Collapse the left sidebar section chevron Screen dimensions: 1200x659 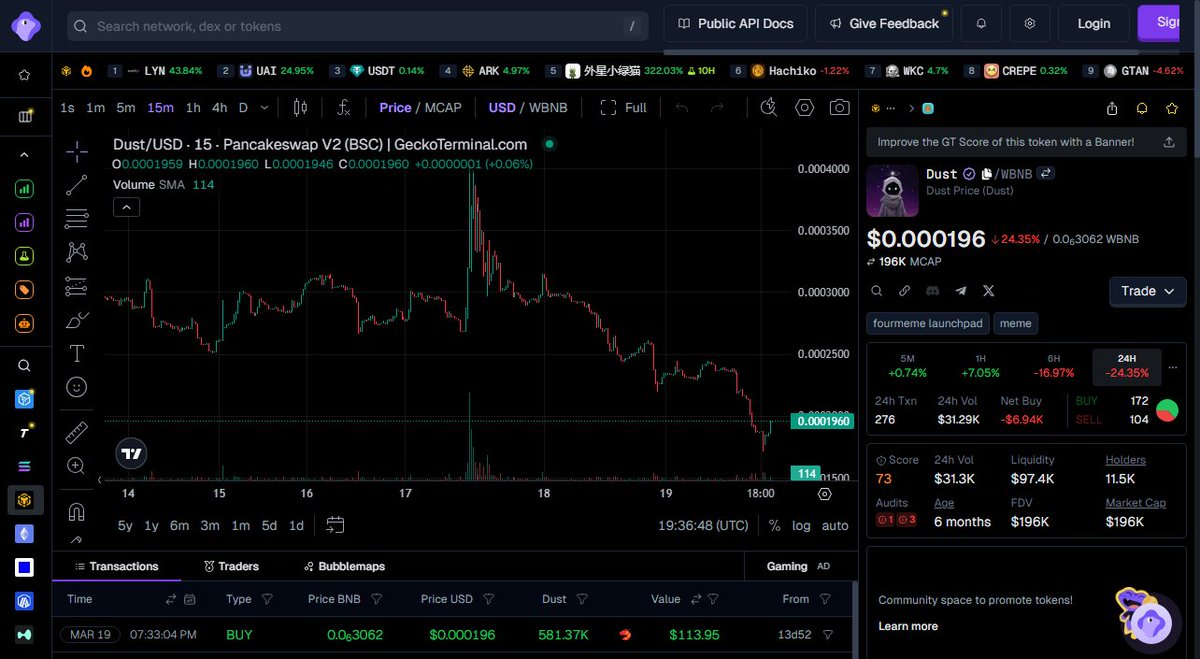pyautogui.click(x=25, y=155)
